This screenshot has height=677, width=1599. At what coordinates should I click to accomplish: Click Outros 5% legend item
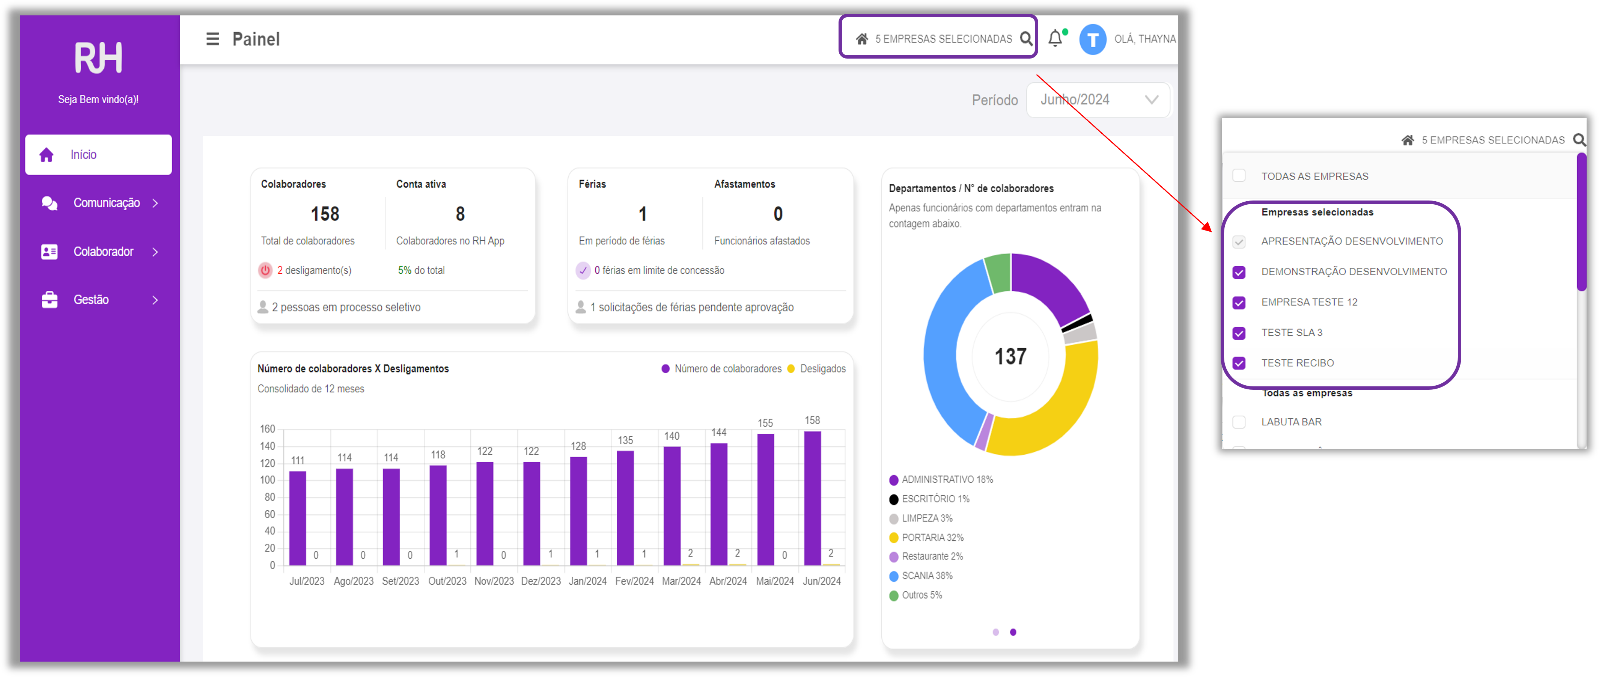coord(916,595)
